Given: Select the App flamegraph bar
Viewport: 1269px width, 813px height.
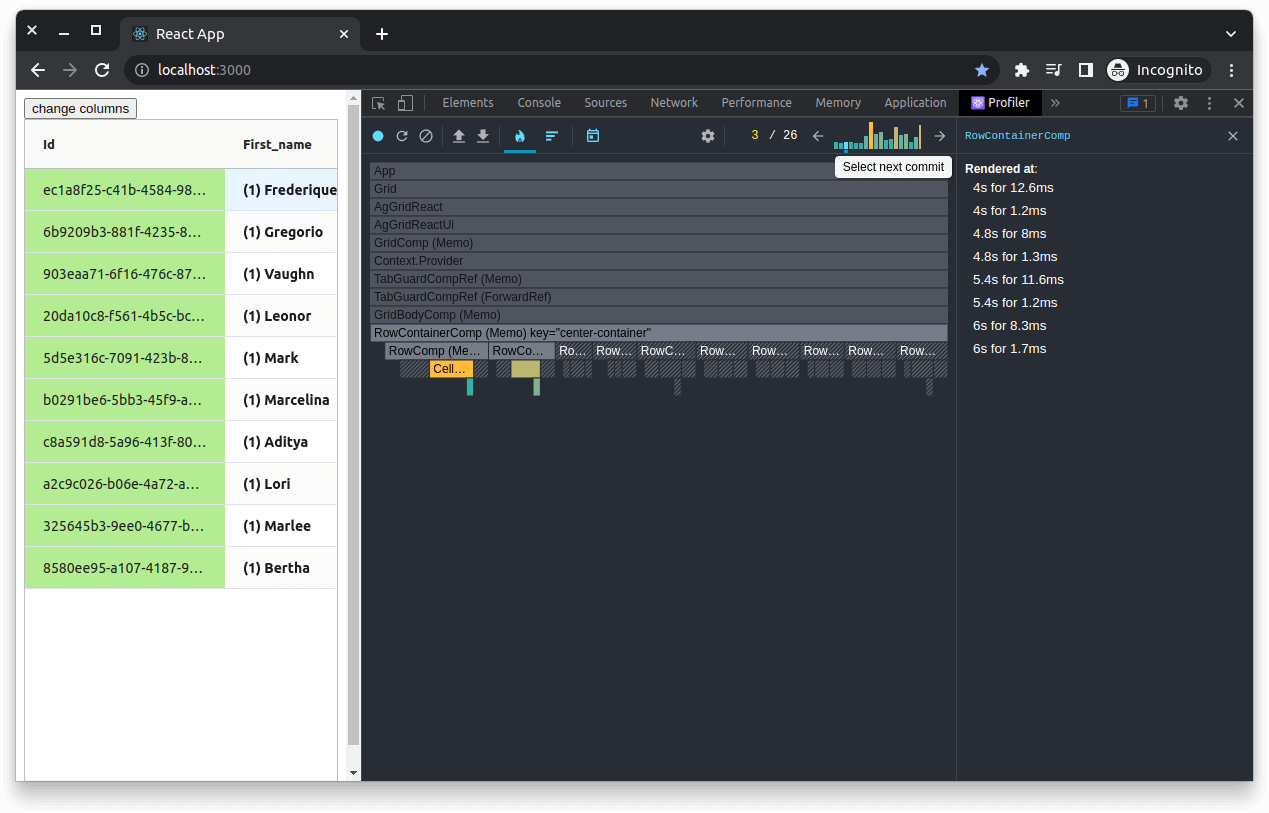Looking at the screenshot, I should 659,171.
